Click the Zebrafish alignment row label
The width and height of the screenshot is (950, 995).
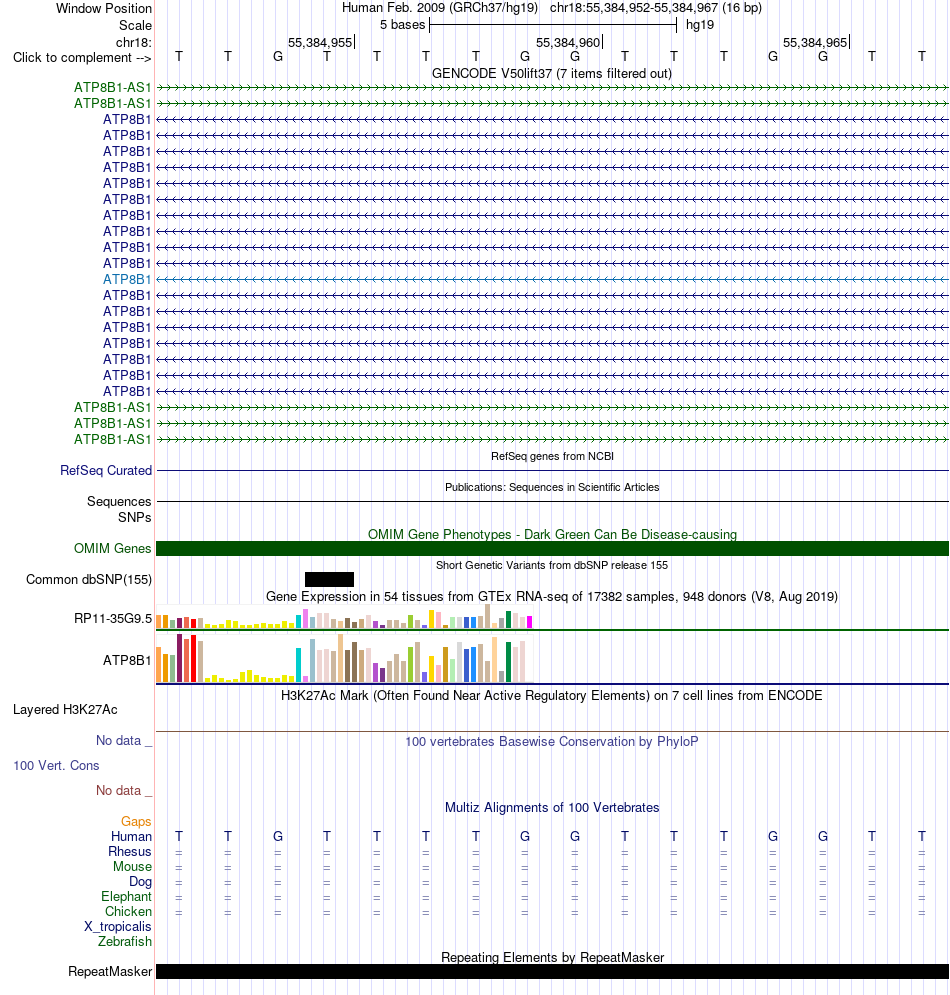pos(124,942)
